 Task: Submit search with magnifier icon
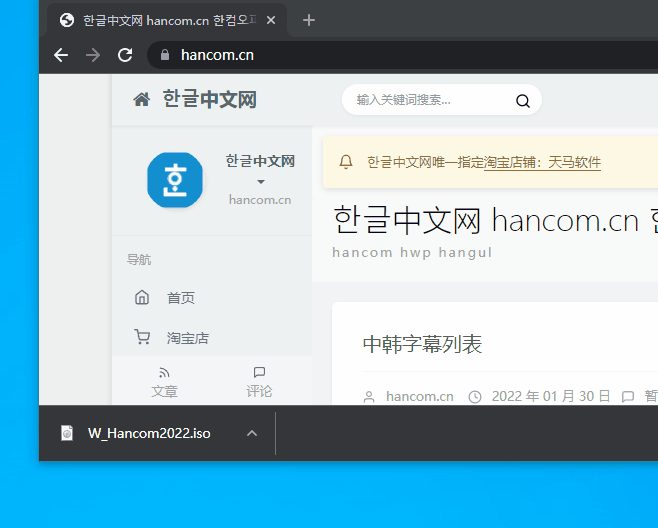coord(523,101)
